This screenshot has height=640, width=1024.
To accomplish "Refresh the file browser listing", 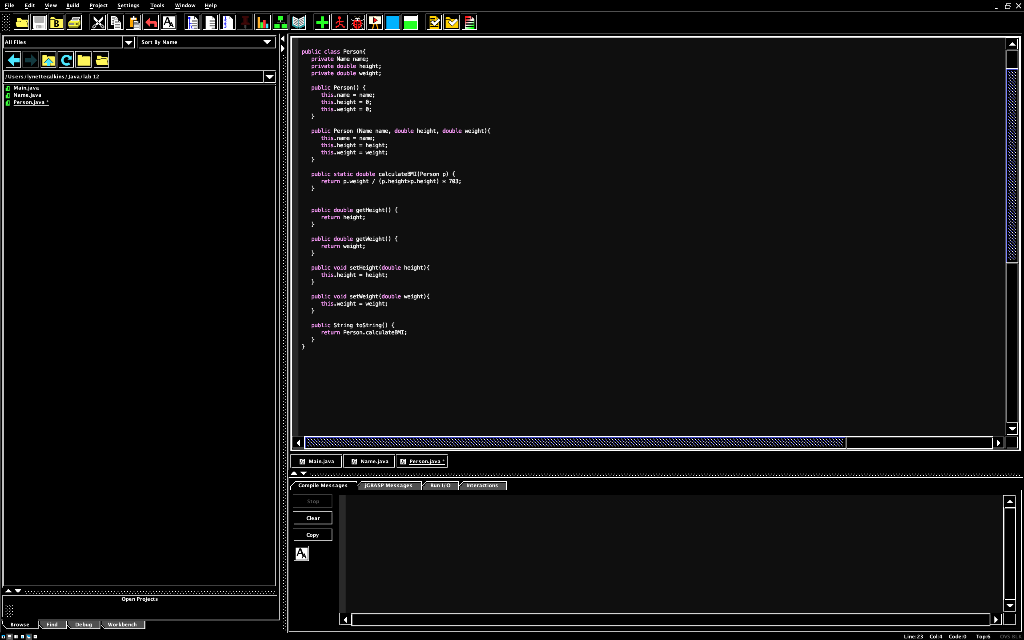I will 66,60.
